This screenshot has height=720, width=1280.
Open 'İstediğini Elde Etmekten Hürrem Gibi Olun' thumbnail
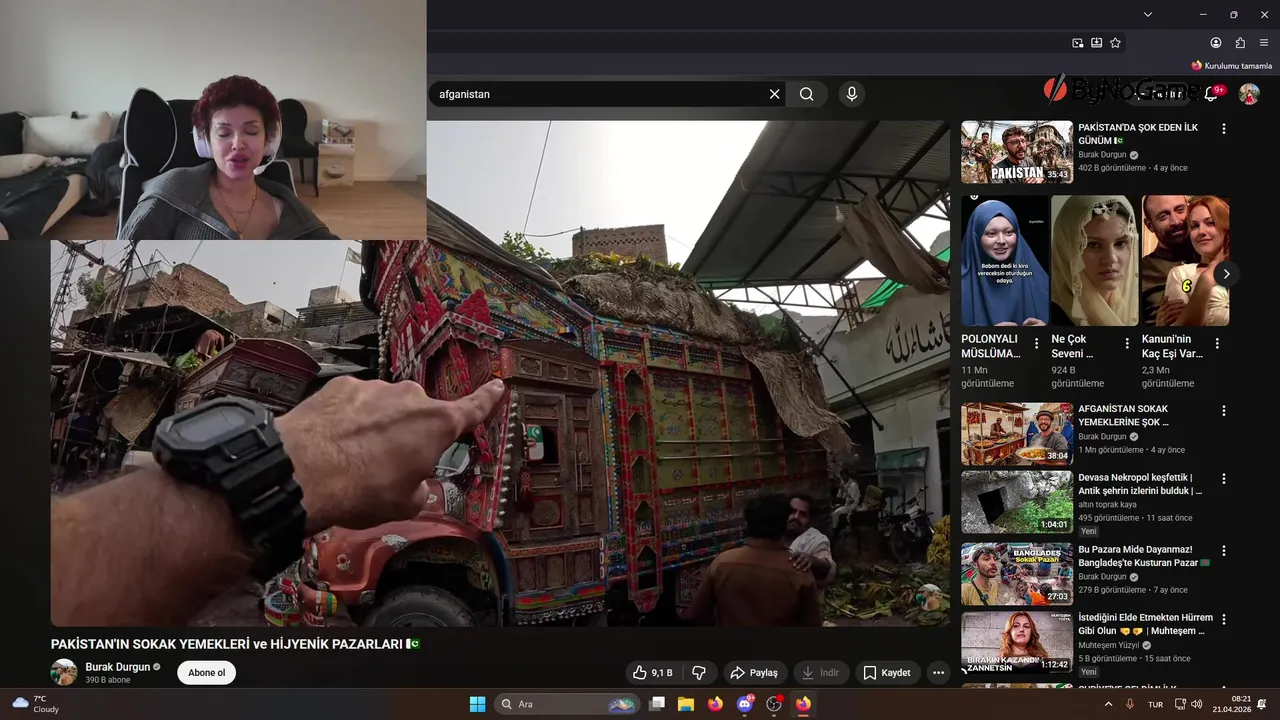(x=1017, y=642)
